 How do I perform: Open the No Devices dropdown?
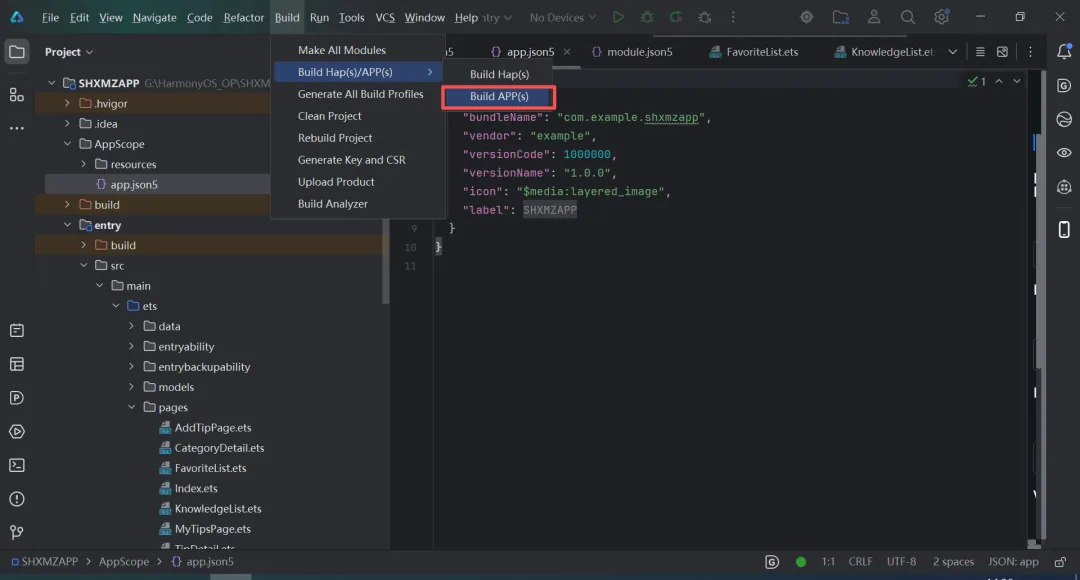coord(562,17)
